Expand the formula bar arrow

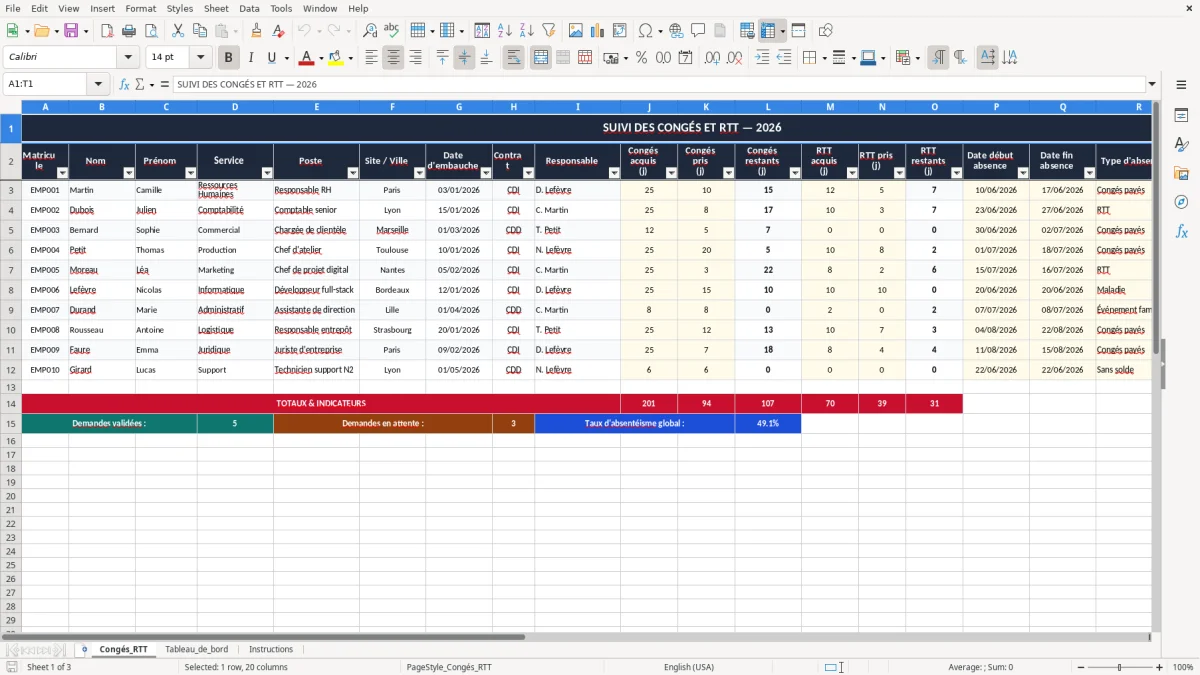click(x=1152, y=84)
